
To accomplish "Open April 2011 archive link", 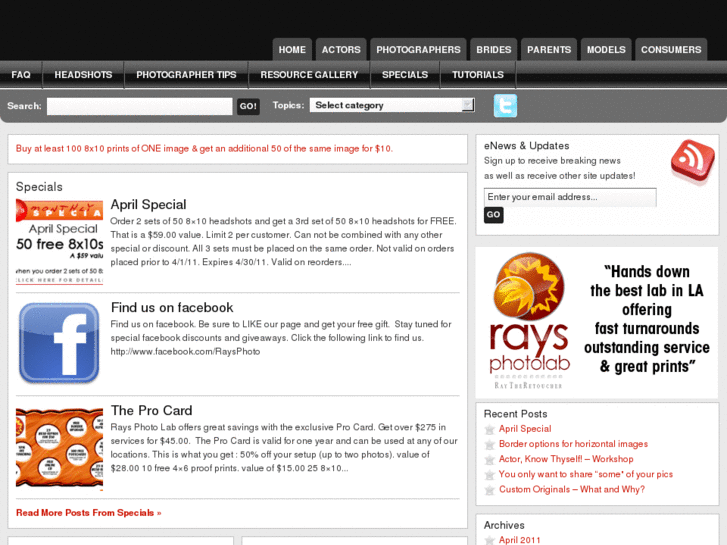I will (519, 540).
